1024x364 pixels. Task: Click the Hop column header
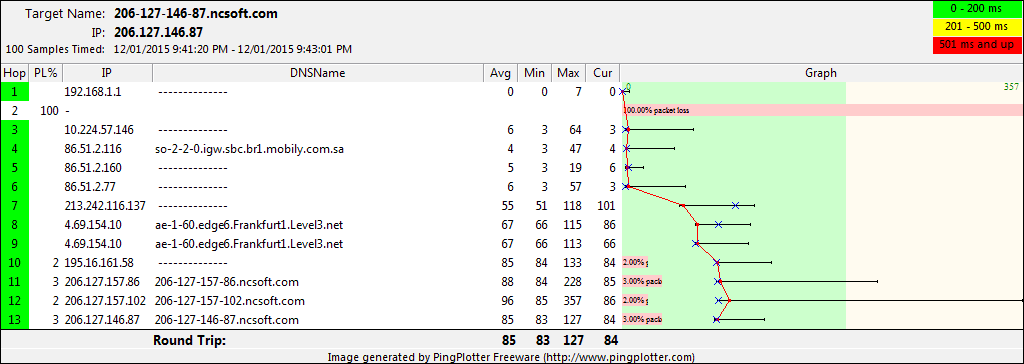tap(14, 73)
